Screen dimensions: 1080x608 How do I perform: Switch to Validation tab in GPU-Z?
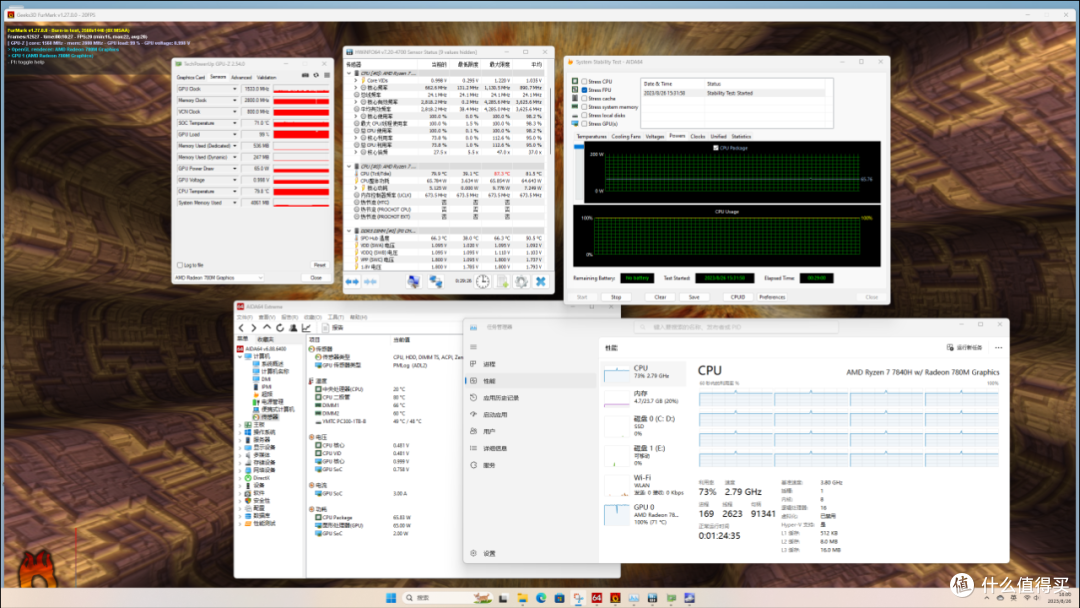pos(267,78)
